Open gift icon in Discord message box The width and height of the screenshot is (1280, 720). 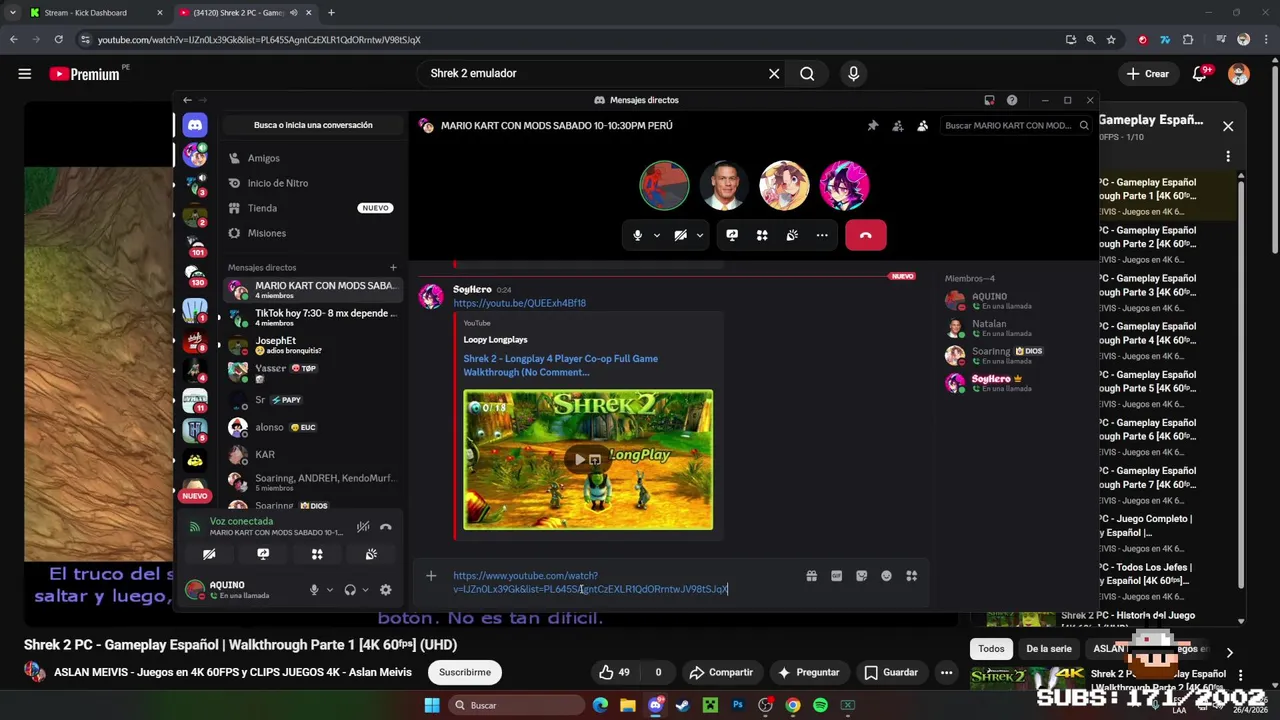(x=812, y=576)
